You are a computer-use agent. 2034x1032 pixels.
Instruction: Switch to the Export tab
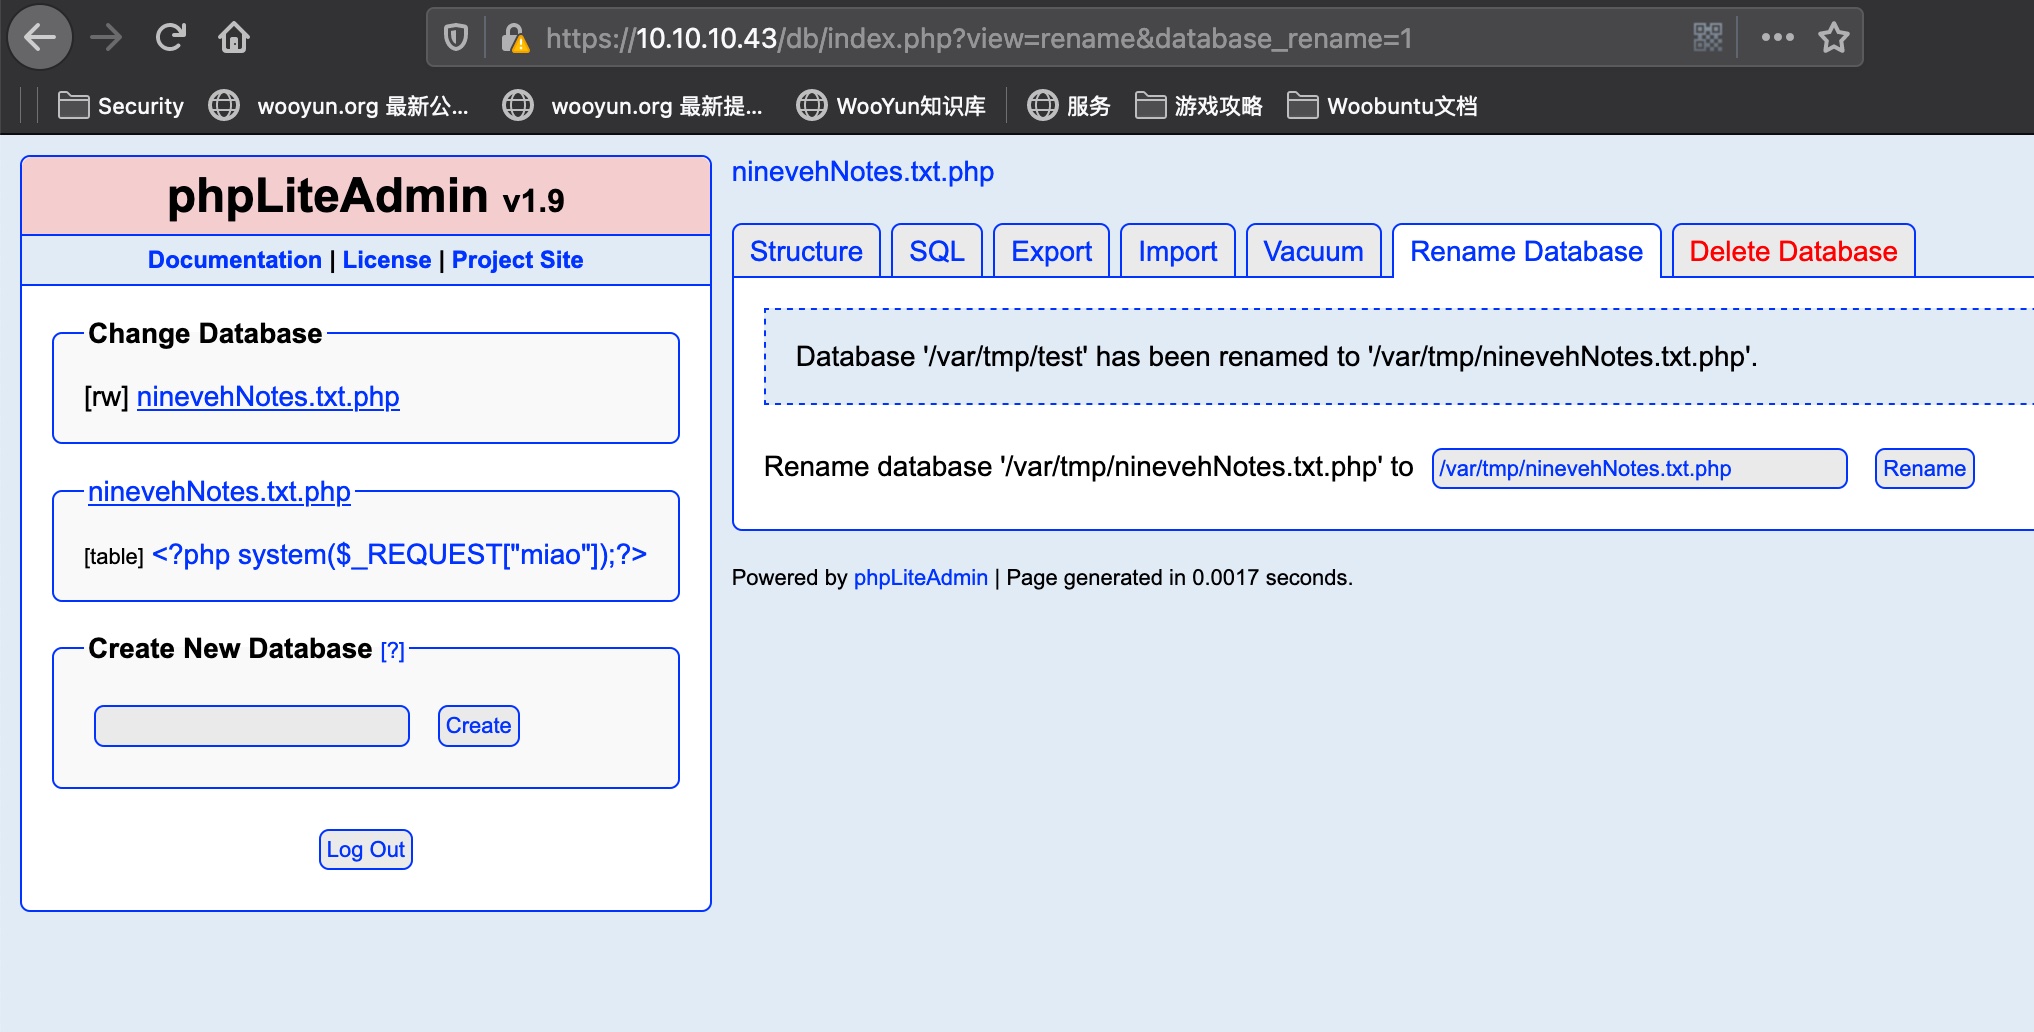pos(1051,251)
